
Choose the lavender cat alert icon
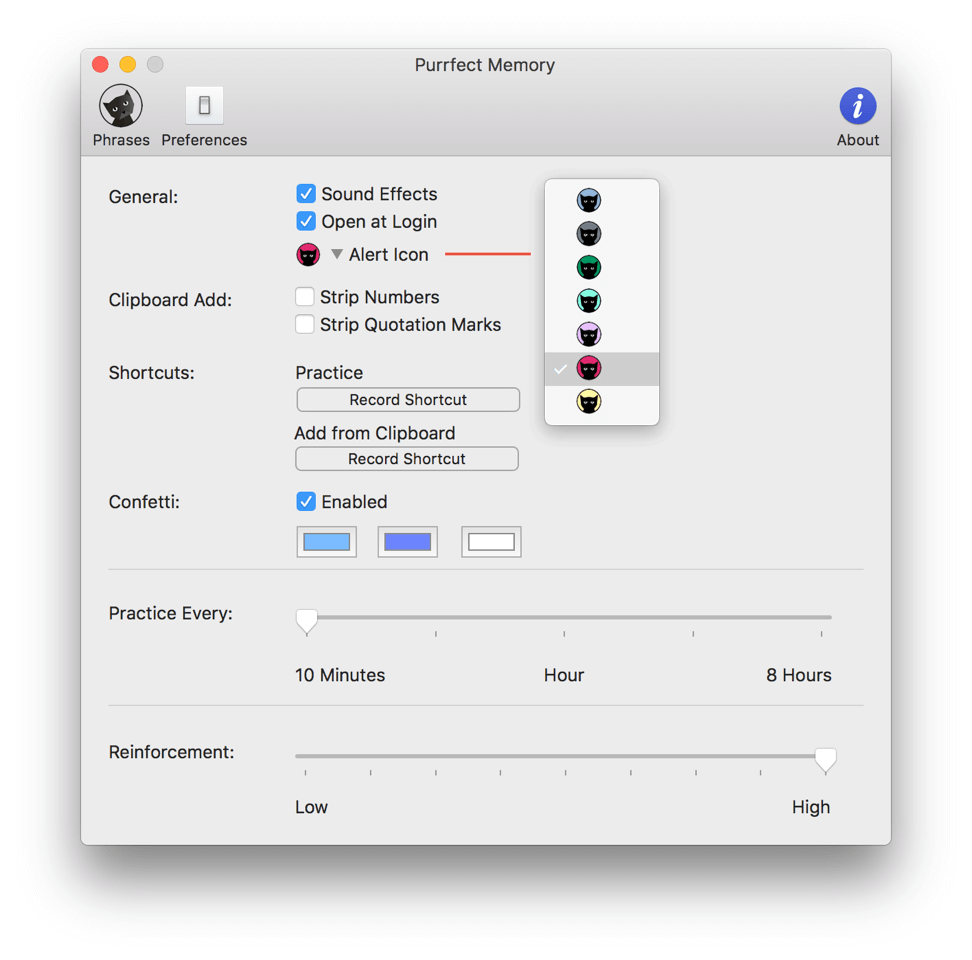tap(589, 334)
